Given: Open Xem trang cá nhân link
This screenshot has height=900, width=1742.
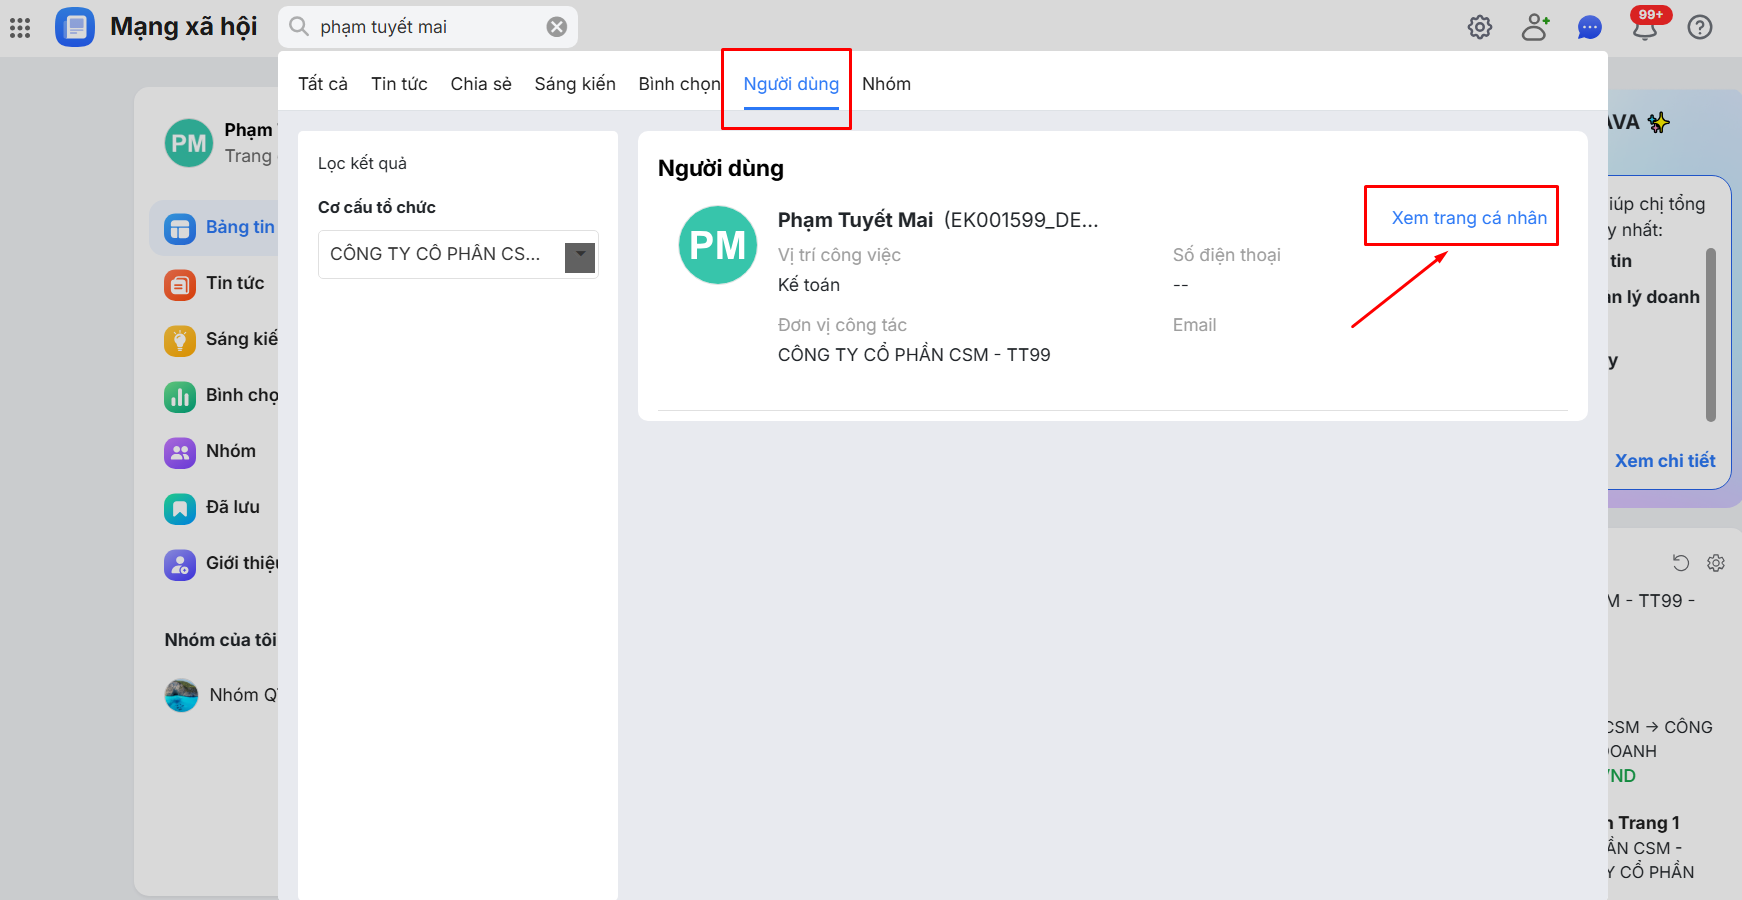Looking at the screenshot, I should point(1469,218).
